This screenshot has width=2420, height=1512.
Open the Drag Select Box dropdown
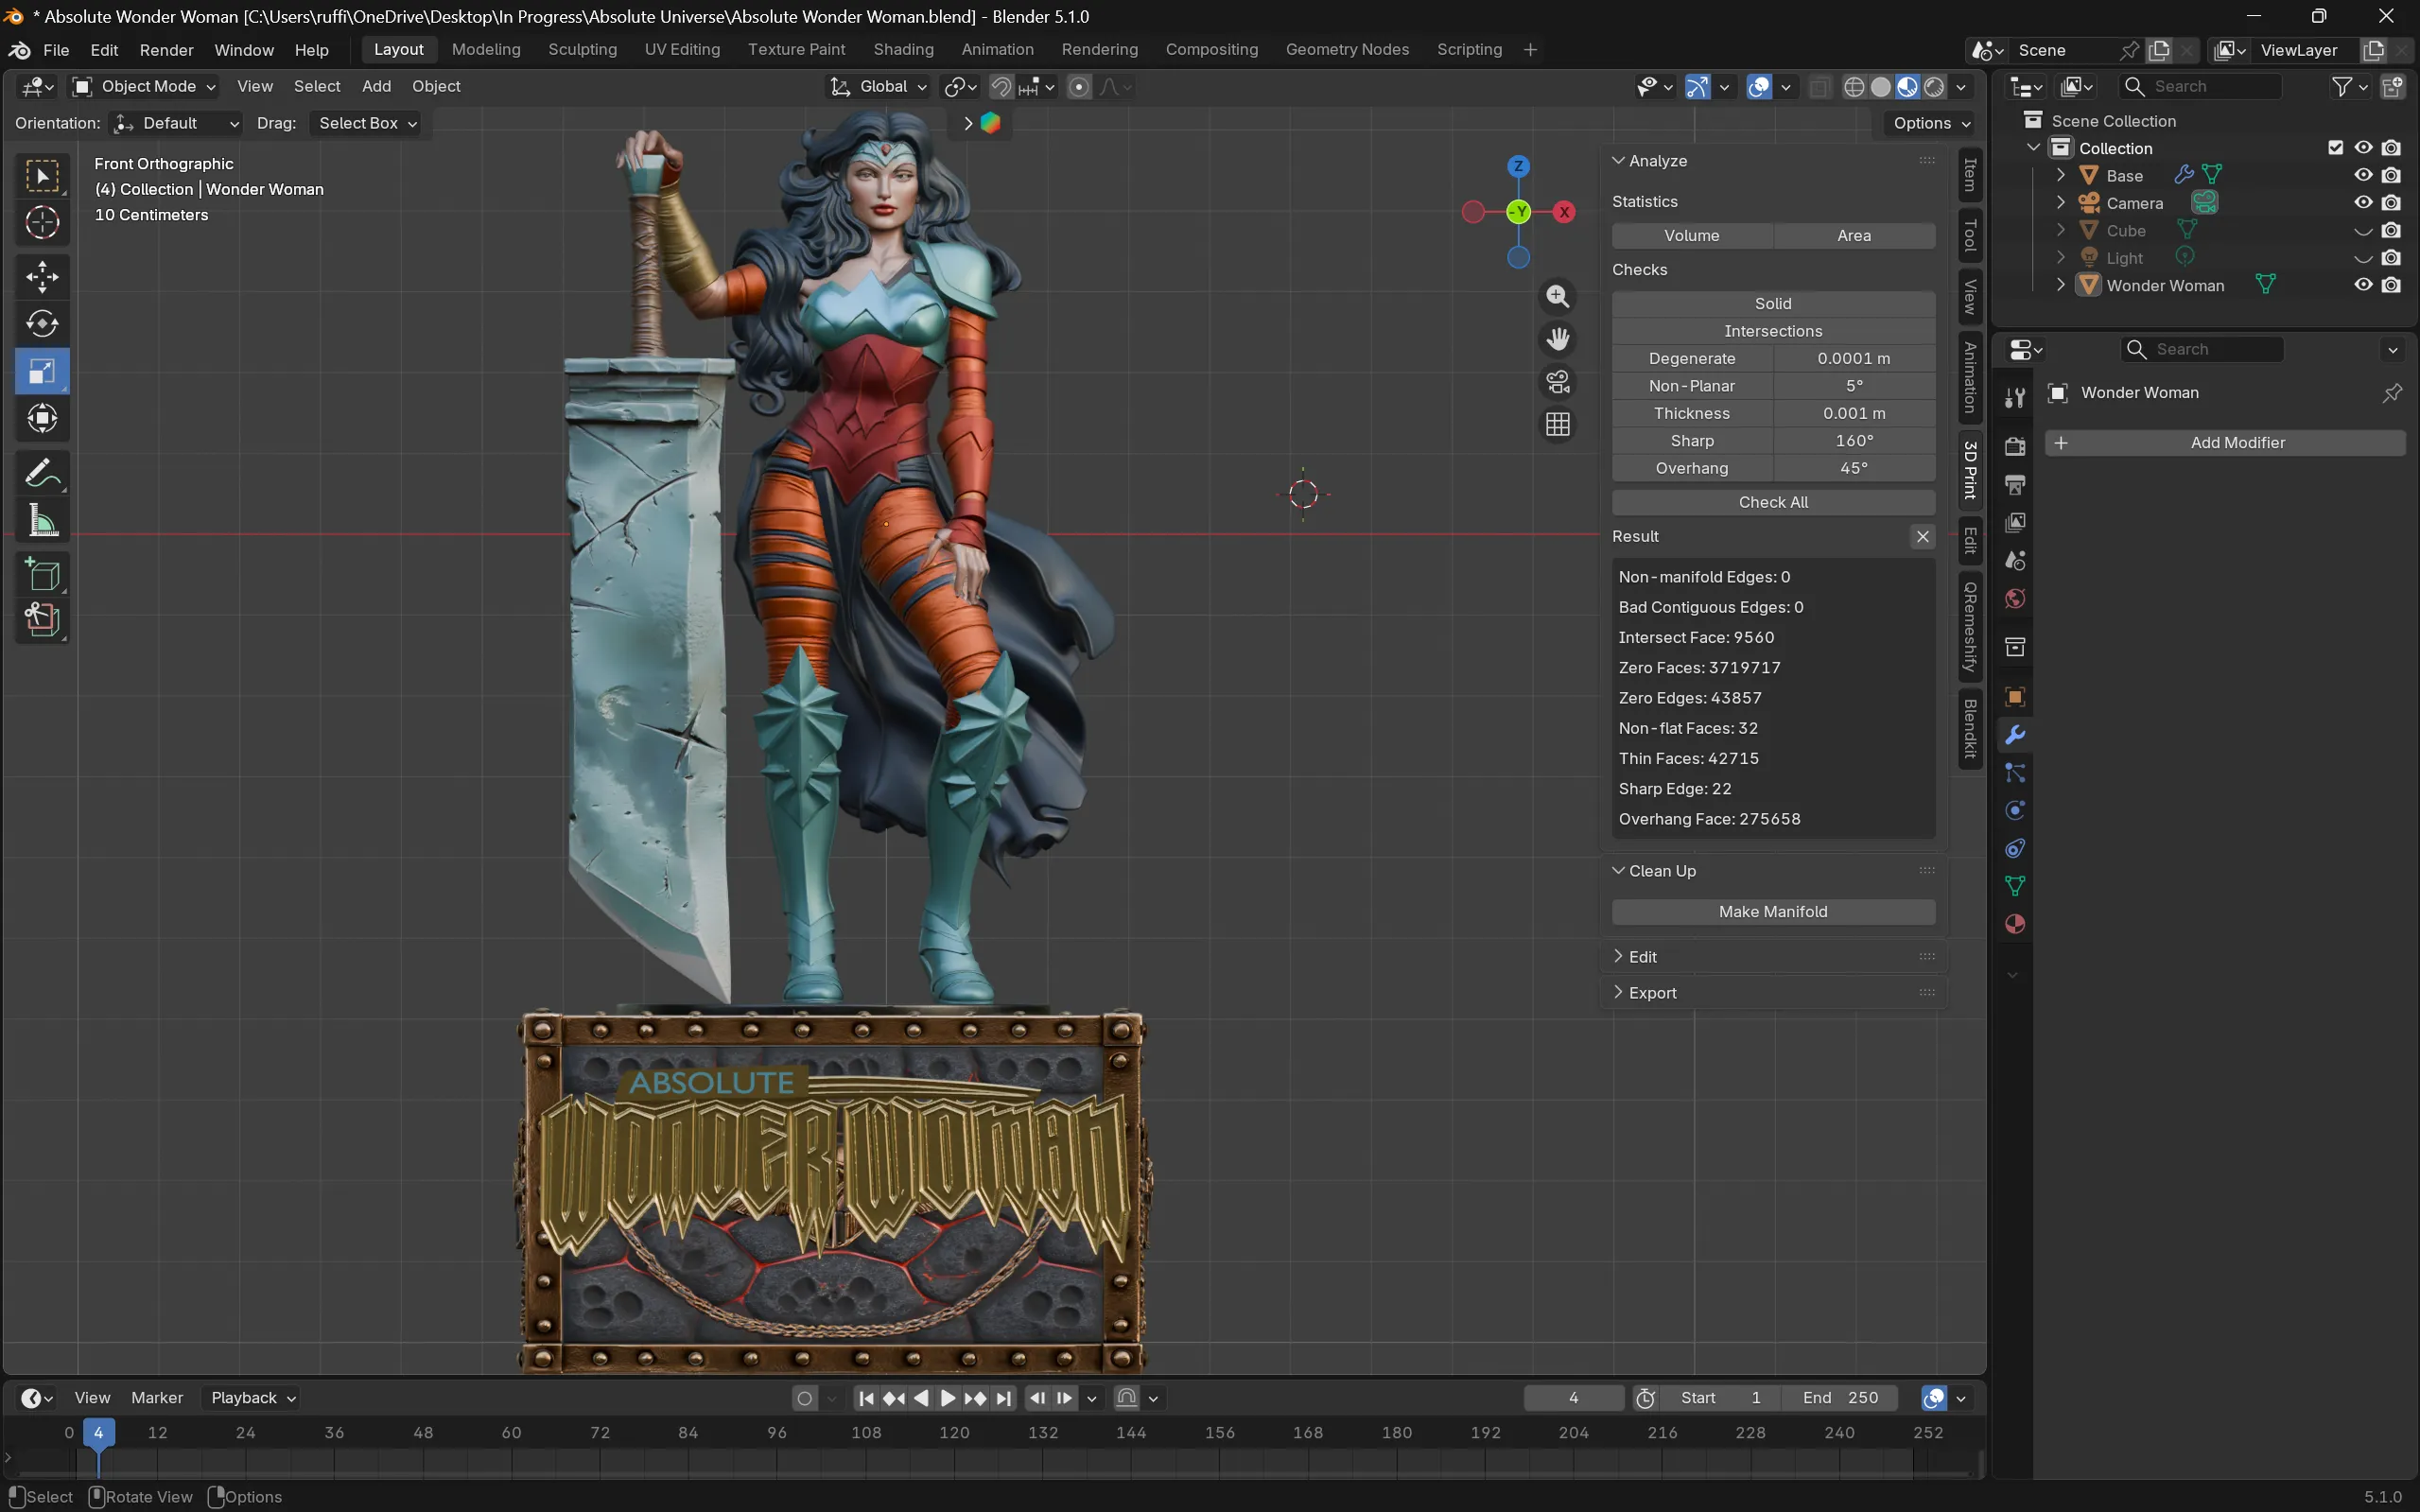pos(366,123)
